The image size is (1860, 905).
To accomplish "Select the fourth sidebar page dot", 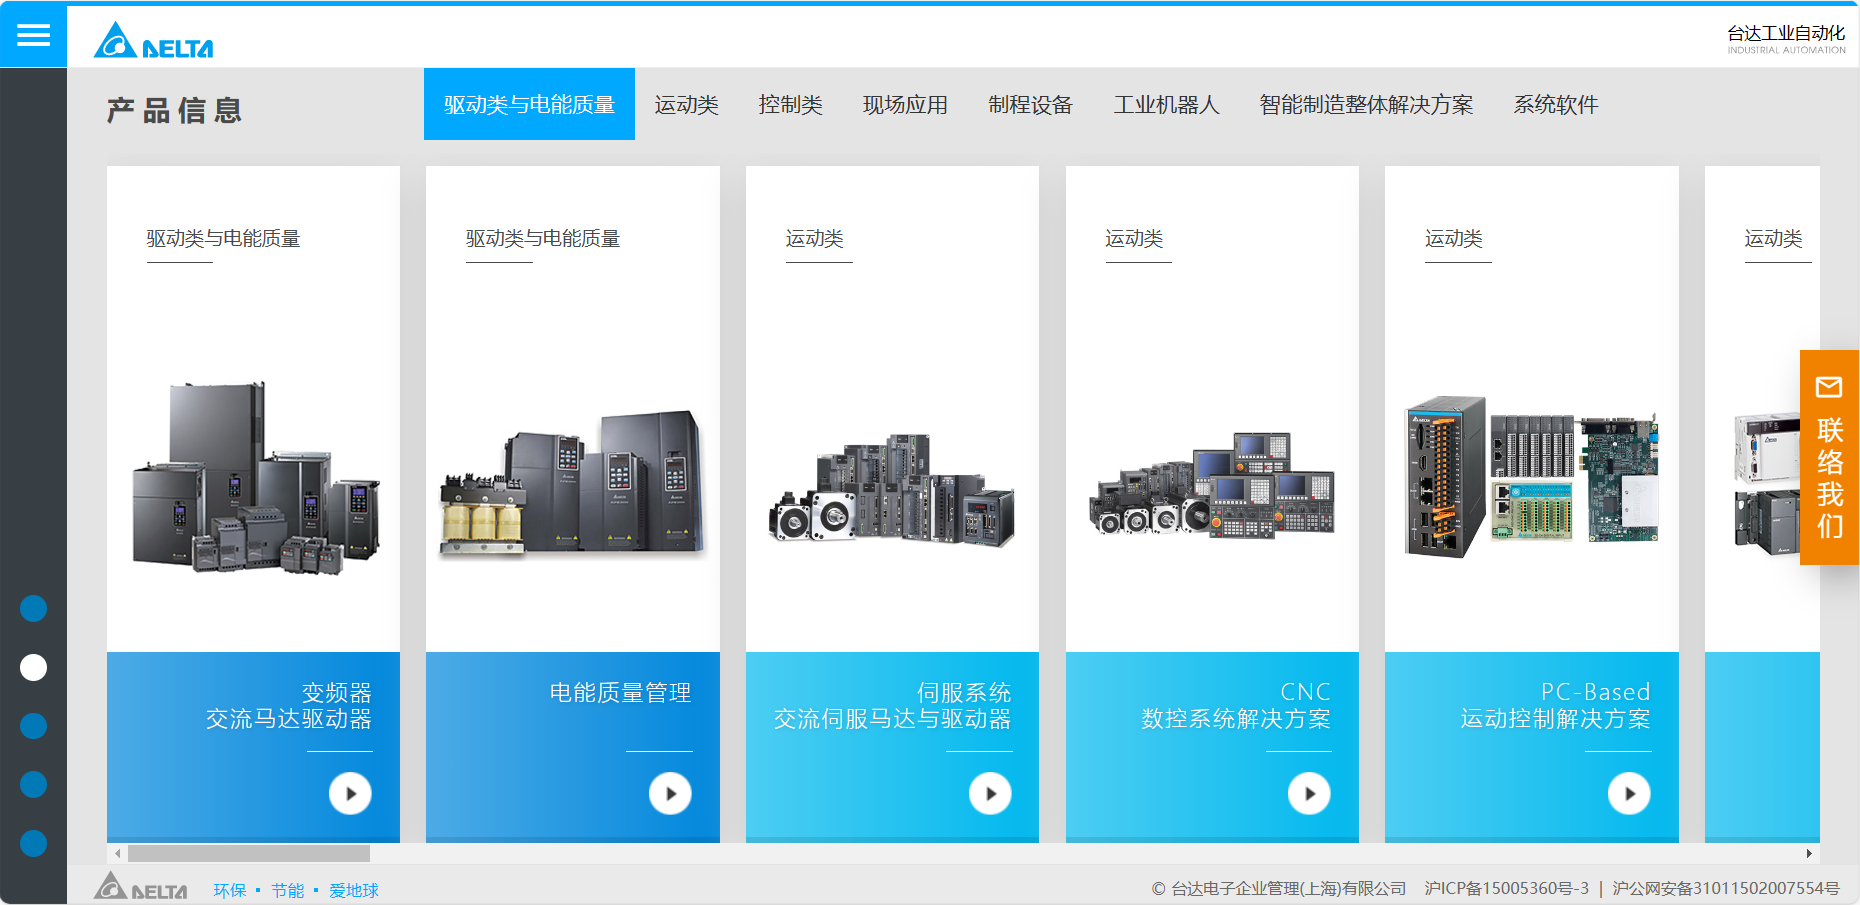I will tap(34, 784).
